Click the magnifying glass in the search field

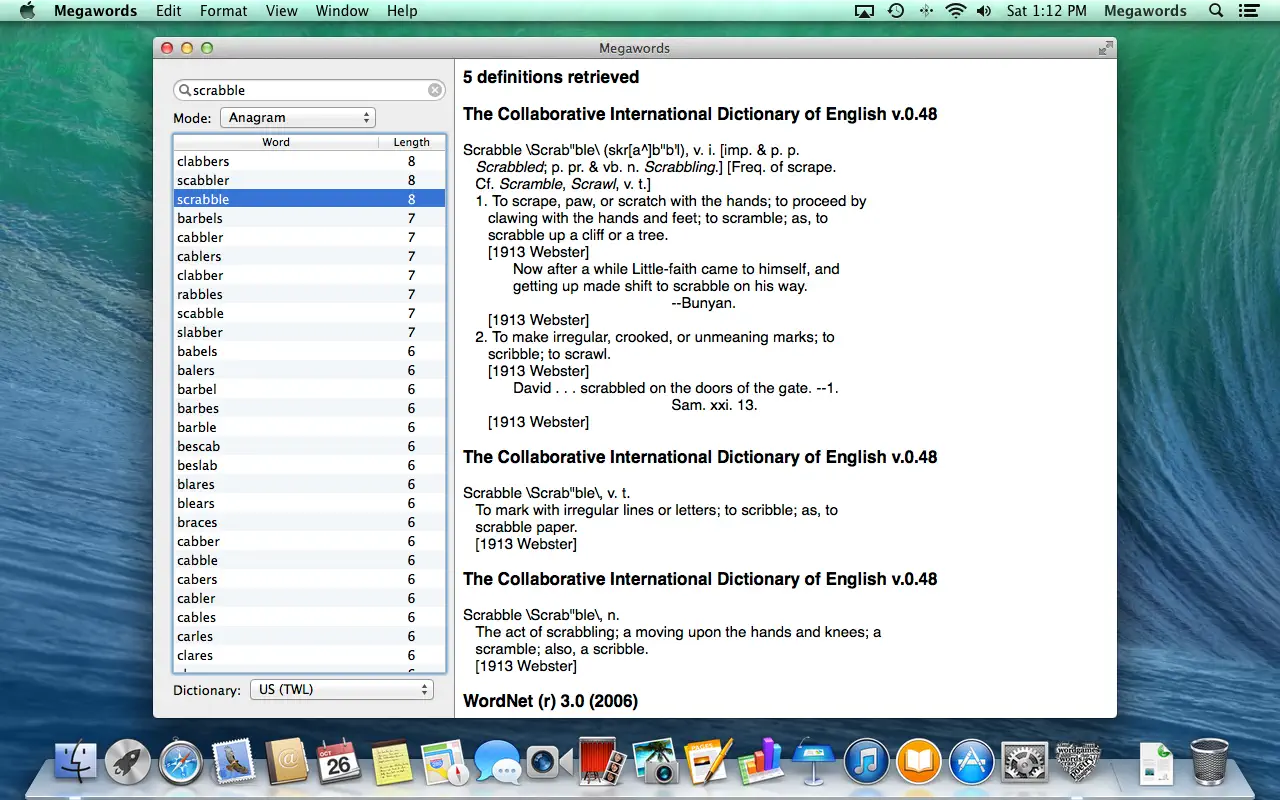pos(186,89)
